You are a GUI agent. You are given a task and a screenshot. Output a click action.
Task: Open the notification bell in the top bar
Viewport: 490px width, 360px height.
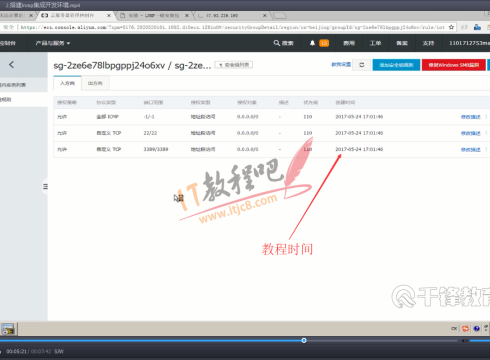tap(312, 43)
